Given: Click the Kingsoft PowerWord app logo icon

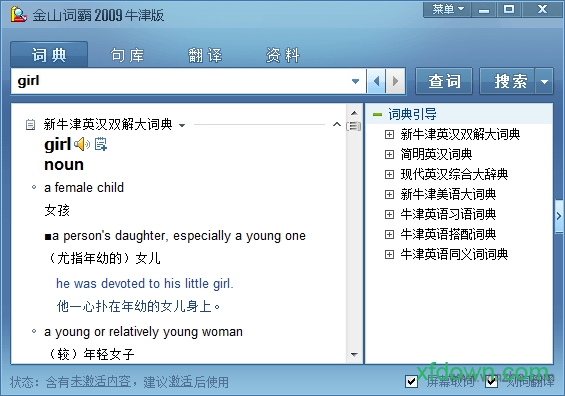Looking at the screenshot, I should tap(18, 14).
